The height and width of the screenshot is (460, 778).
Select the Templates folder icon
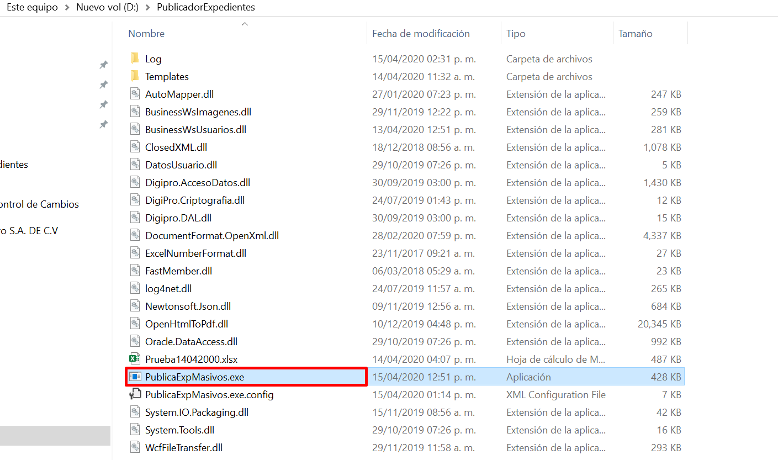click(135, 76)
